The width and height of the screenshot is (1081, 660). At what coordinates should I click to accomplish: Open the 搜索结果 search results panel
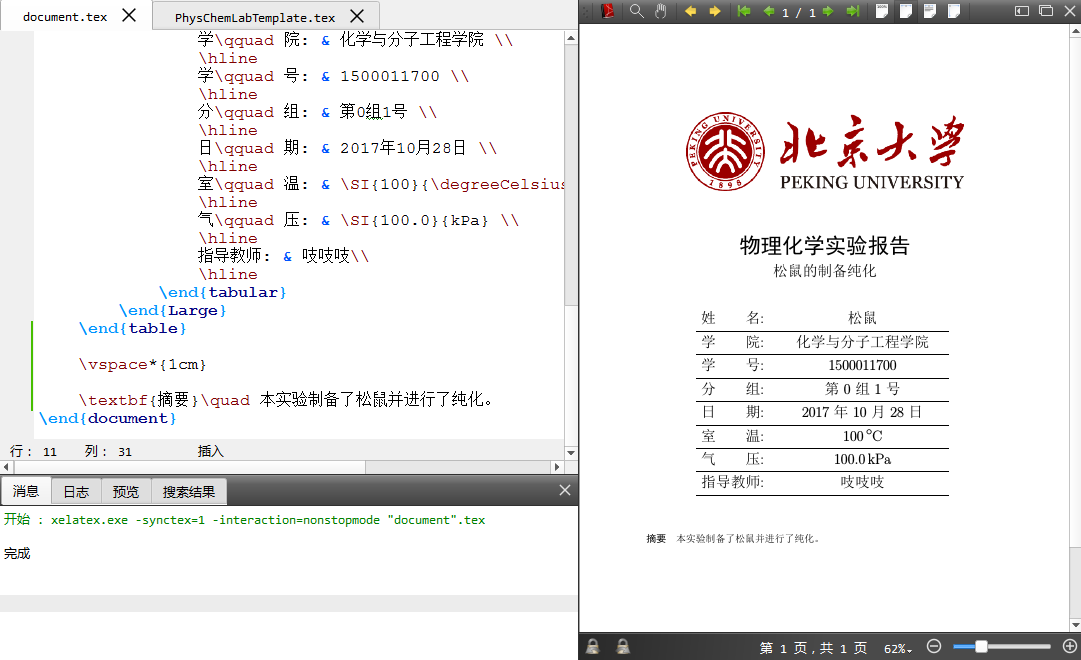(x=188, y=490)
